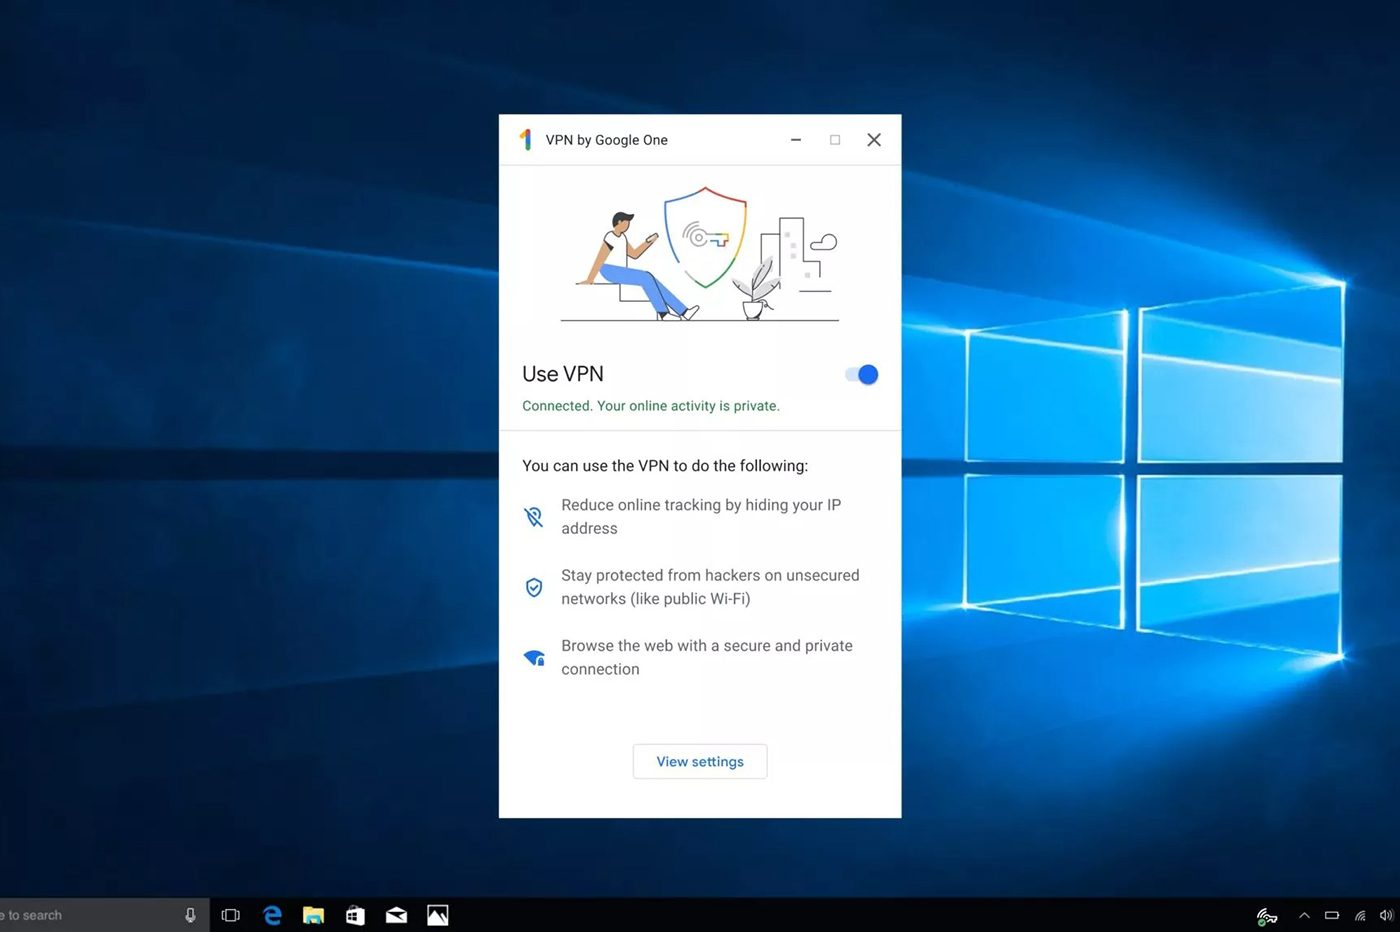Click the "VPN by Google One" window title
The width and height of the screenshot is (1400, 932).
point(607,140)
